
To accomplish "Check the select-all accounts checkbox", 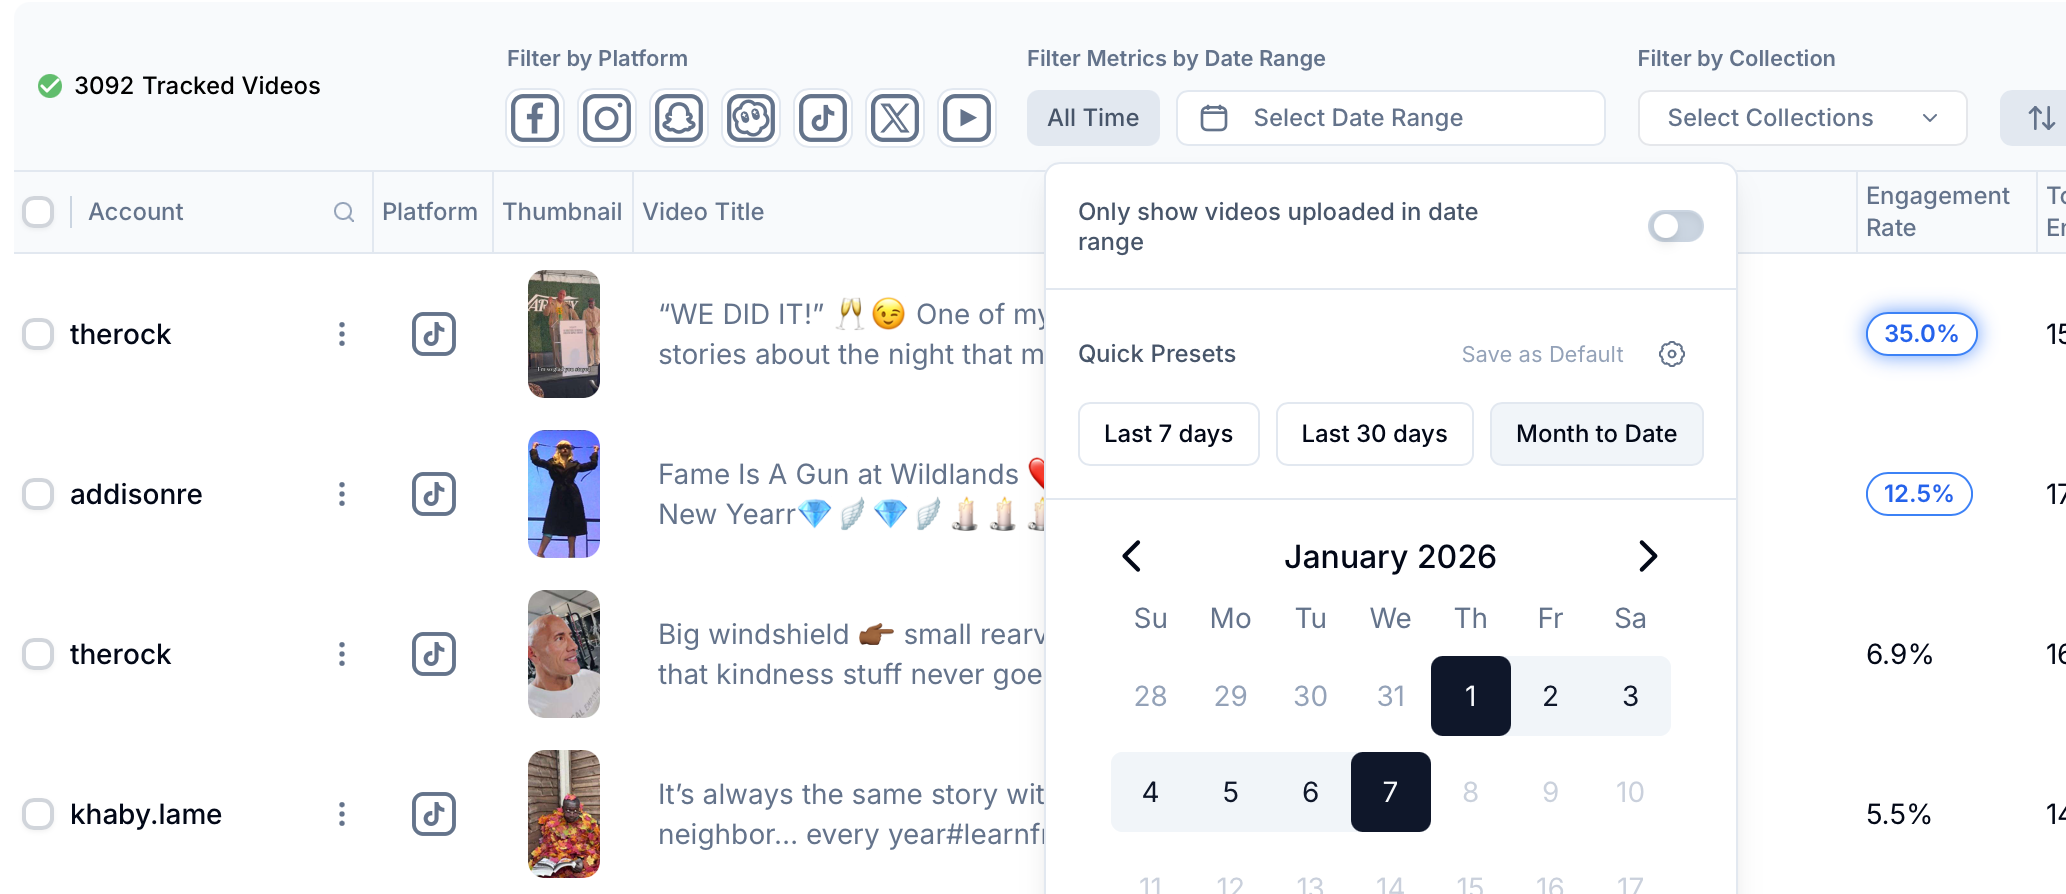I will coord(38,212).
